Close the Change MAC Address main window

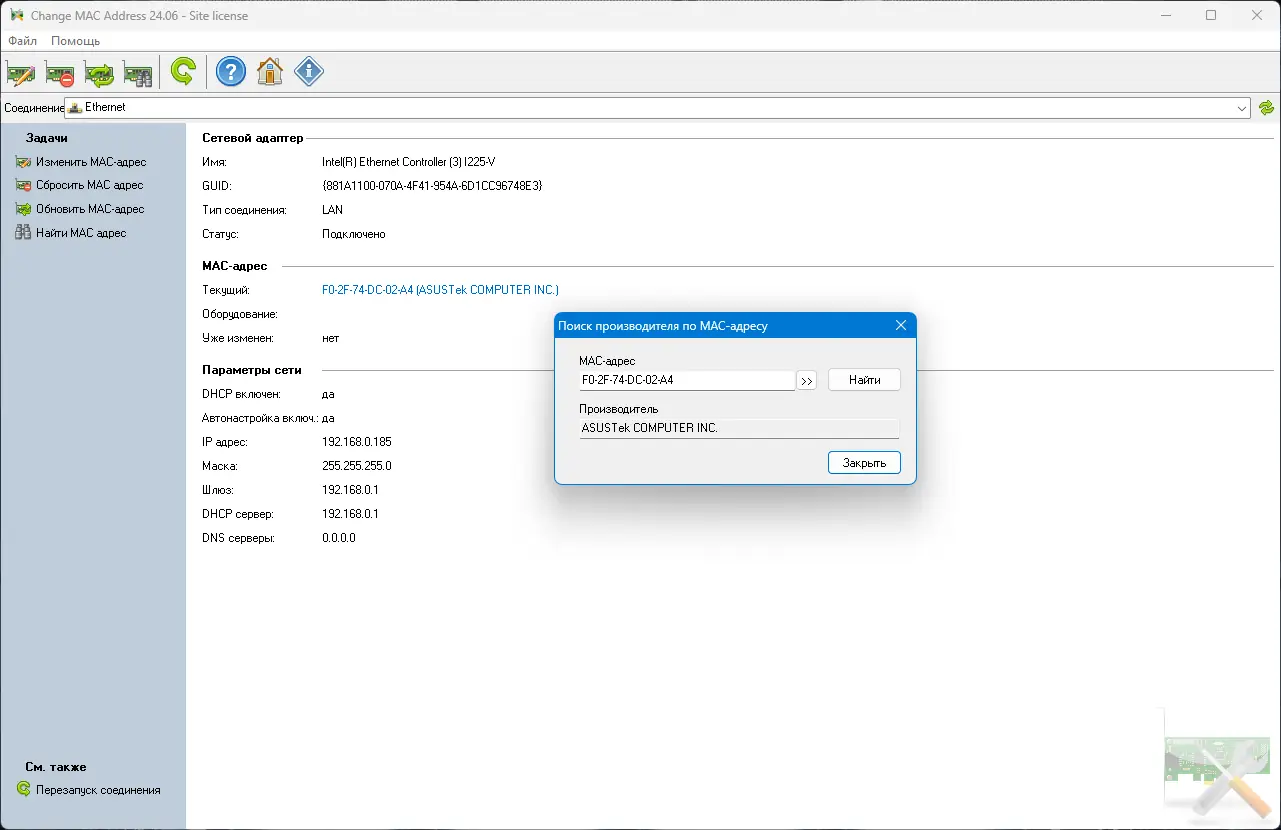click(1258, 15)
